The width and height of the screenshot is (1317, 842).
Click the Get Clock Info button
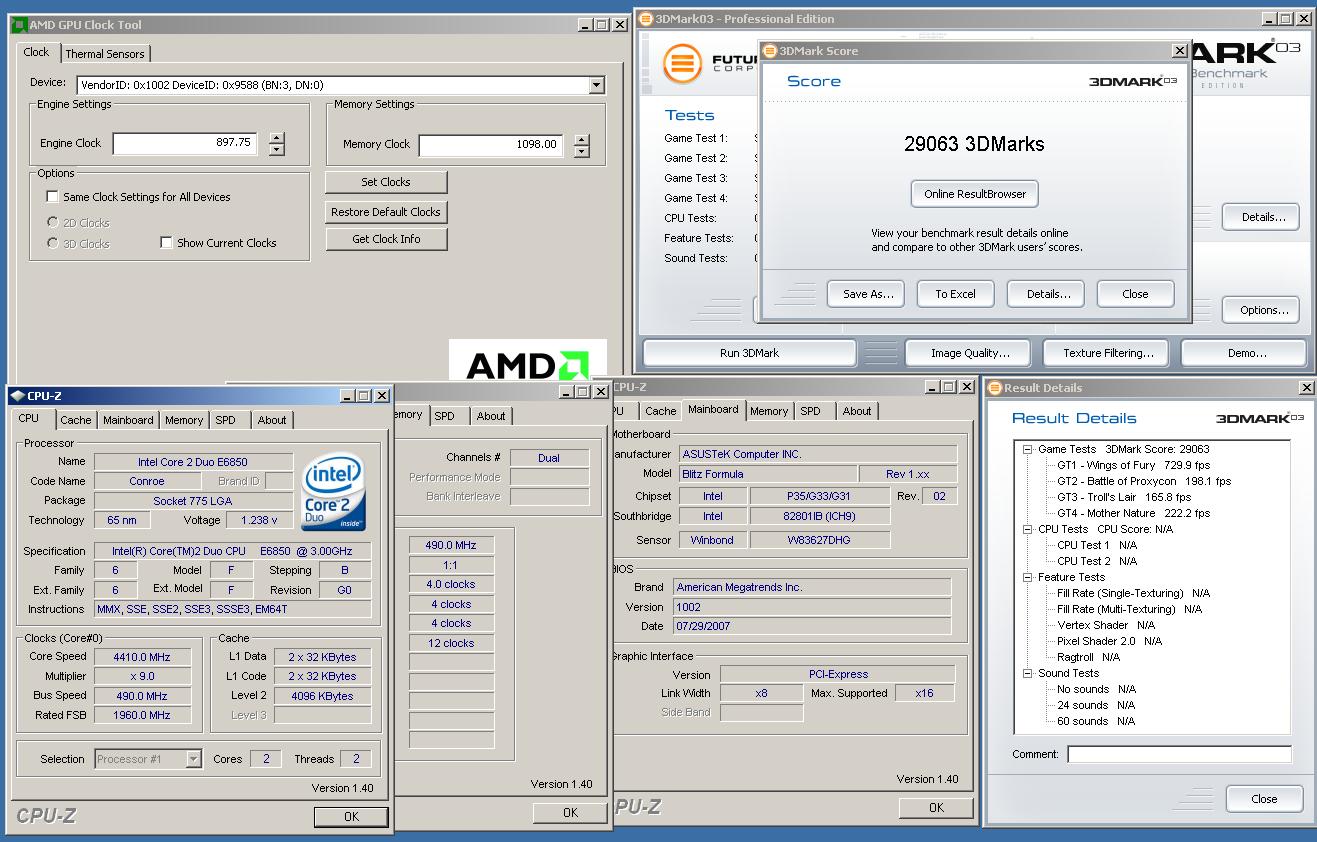[386, 239]
